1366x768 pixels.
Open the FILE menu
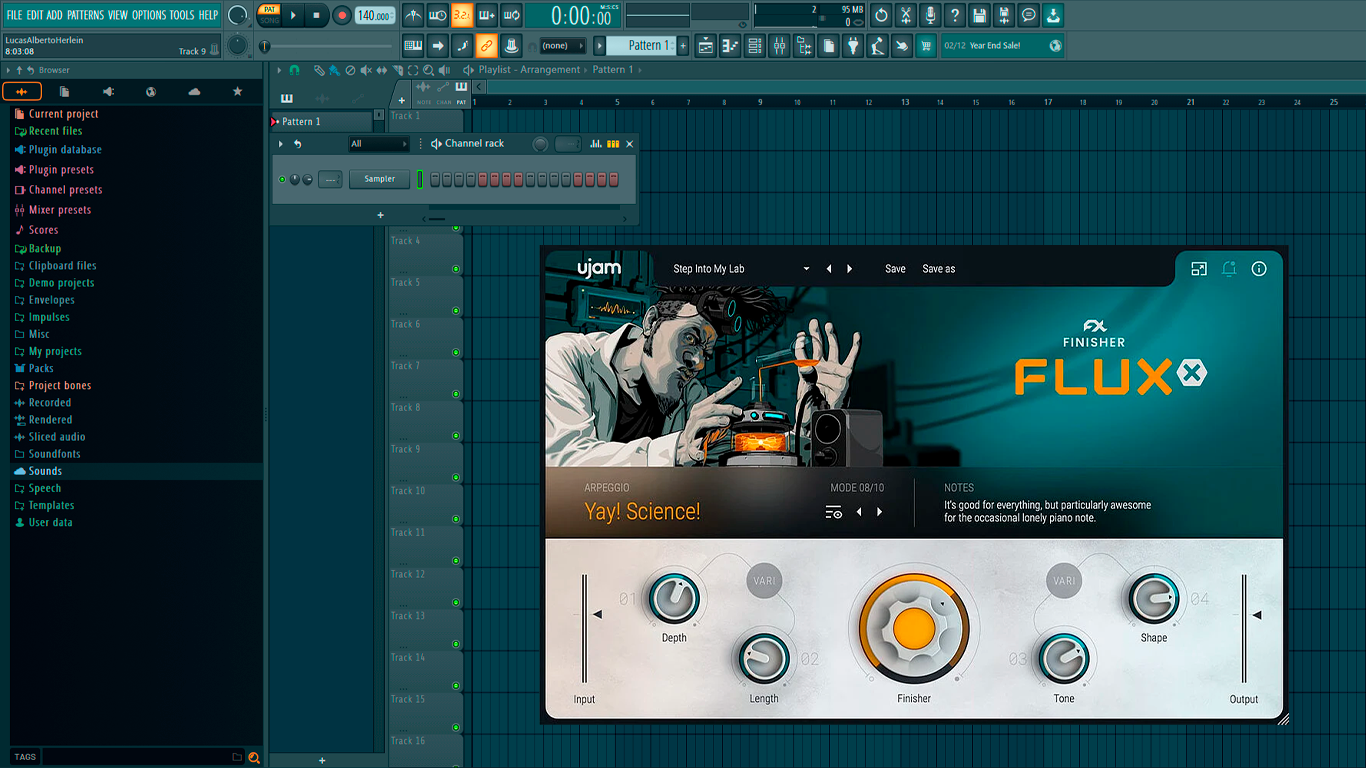[14, 15]
